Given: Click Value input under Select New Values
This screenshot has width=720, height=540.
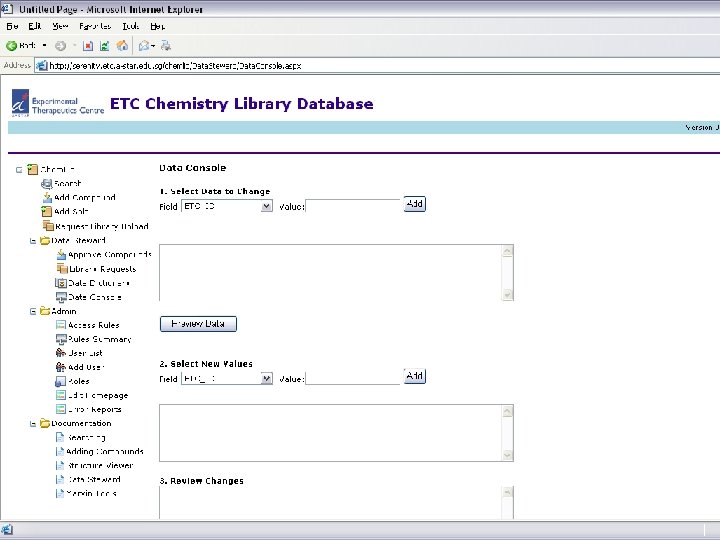Looking at the screenshot, I should 353,378.
